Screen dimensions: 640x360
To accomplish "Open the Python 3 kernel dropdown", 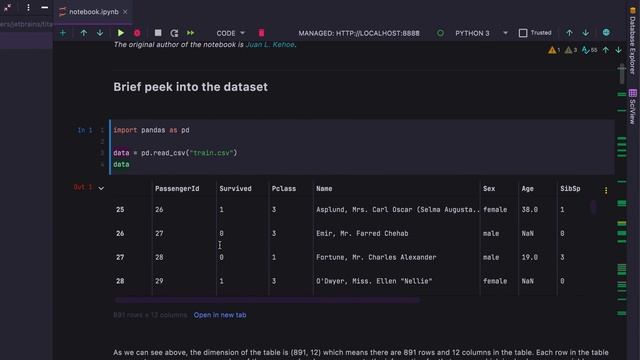I will 481,33.
